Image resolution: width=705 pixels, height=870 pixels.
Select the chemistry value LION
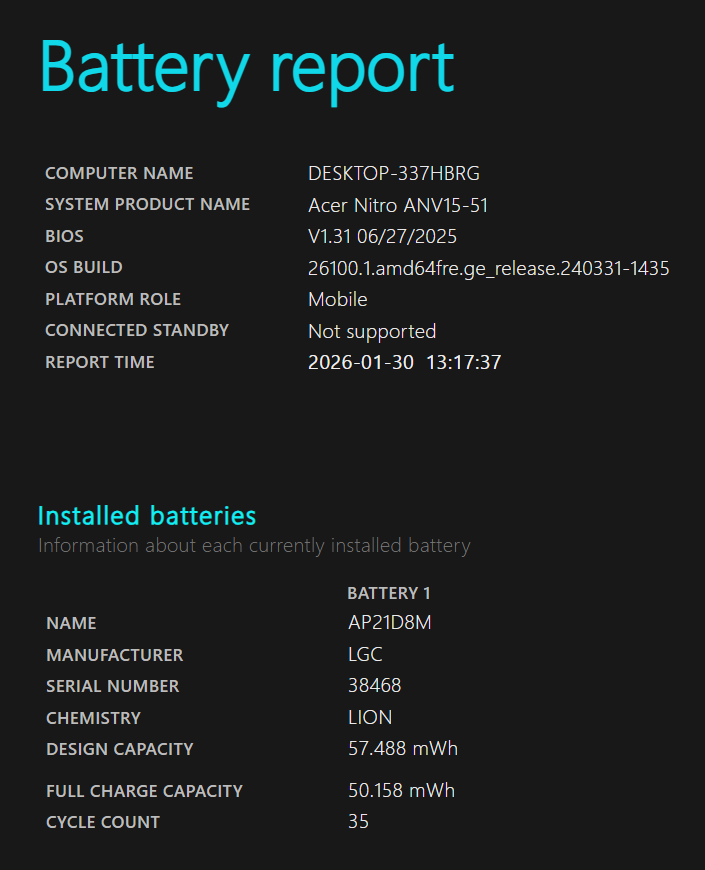369,718
